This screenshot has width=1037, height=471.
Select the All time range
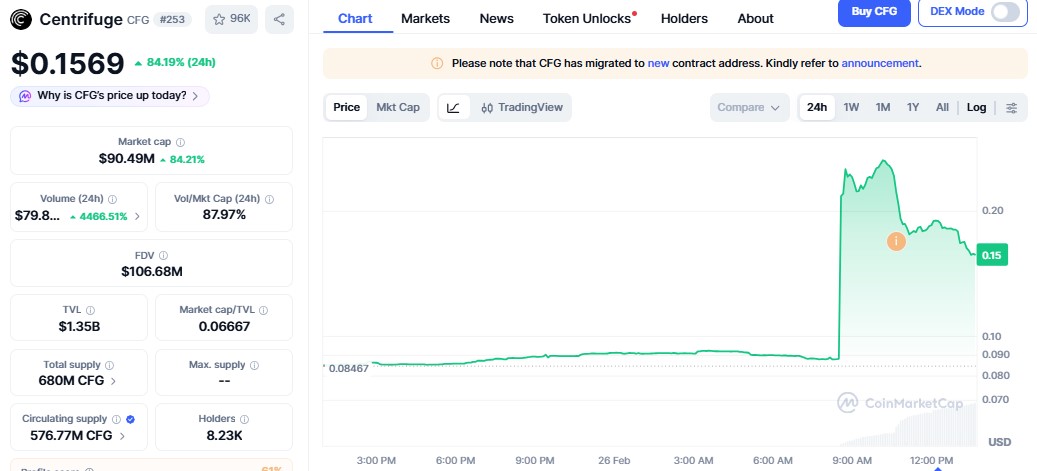tap(942, 108)
